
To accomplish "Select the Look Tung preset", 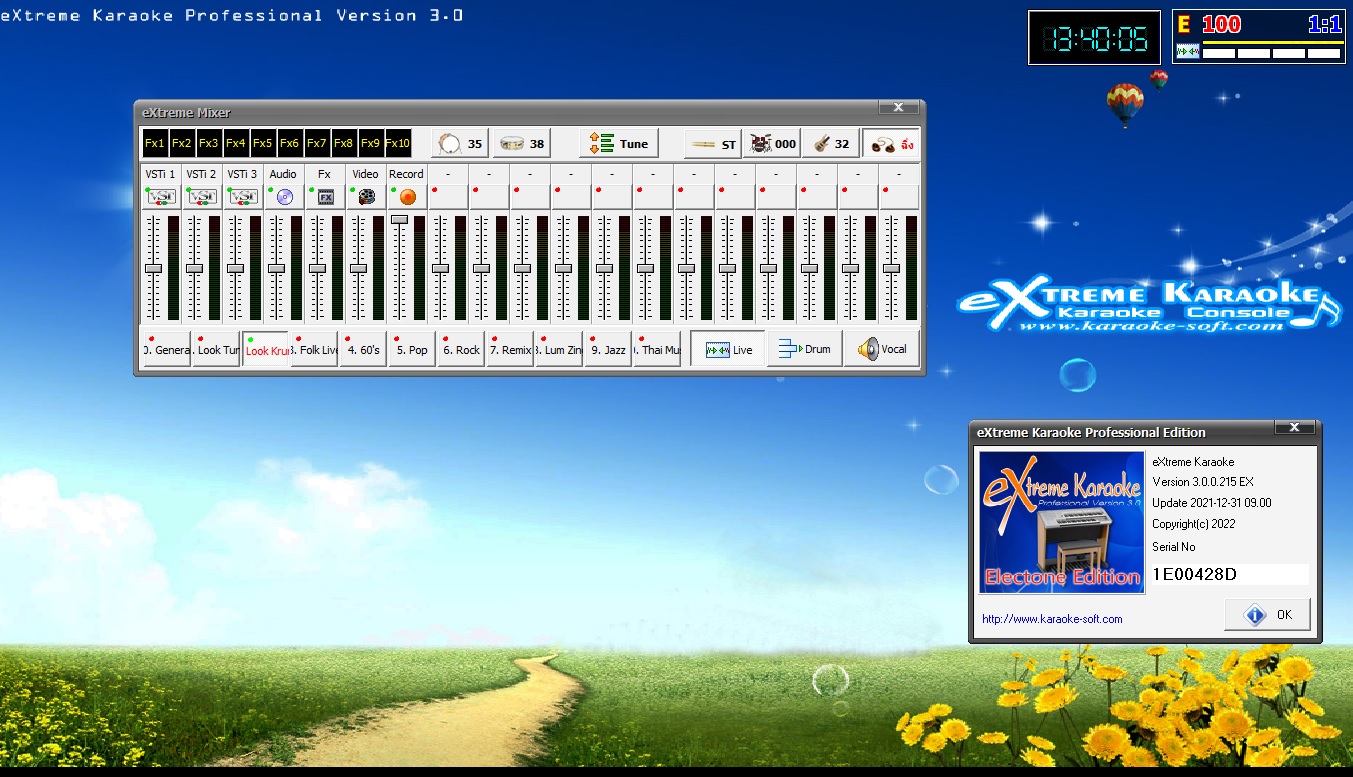I will pyautogui.click(x=216, y=349).
